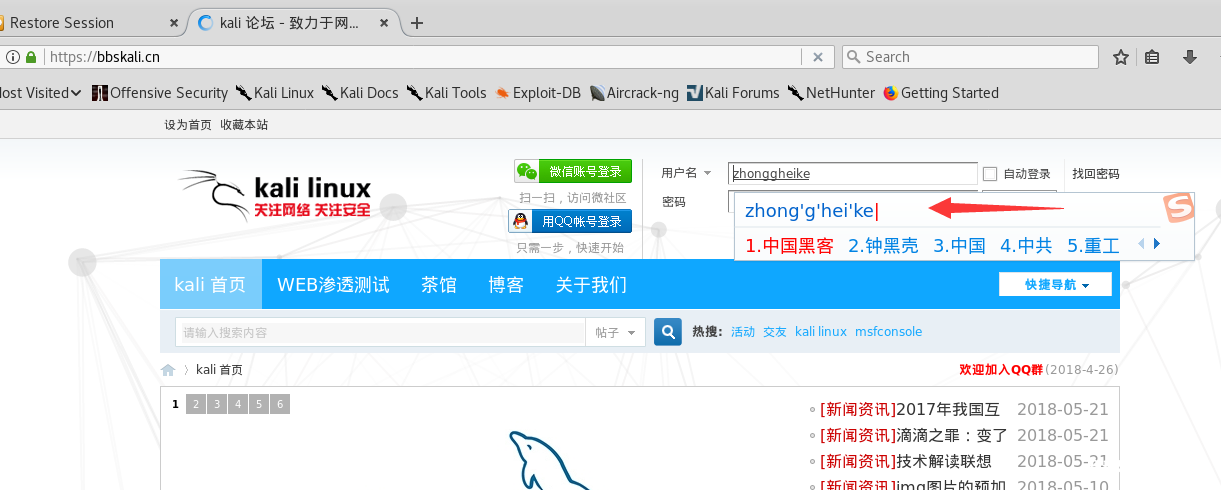Open the WEB渗透测试 nav tab
Viewport: 1221px width, 490px height.
[333, 285]
